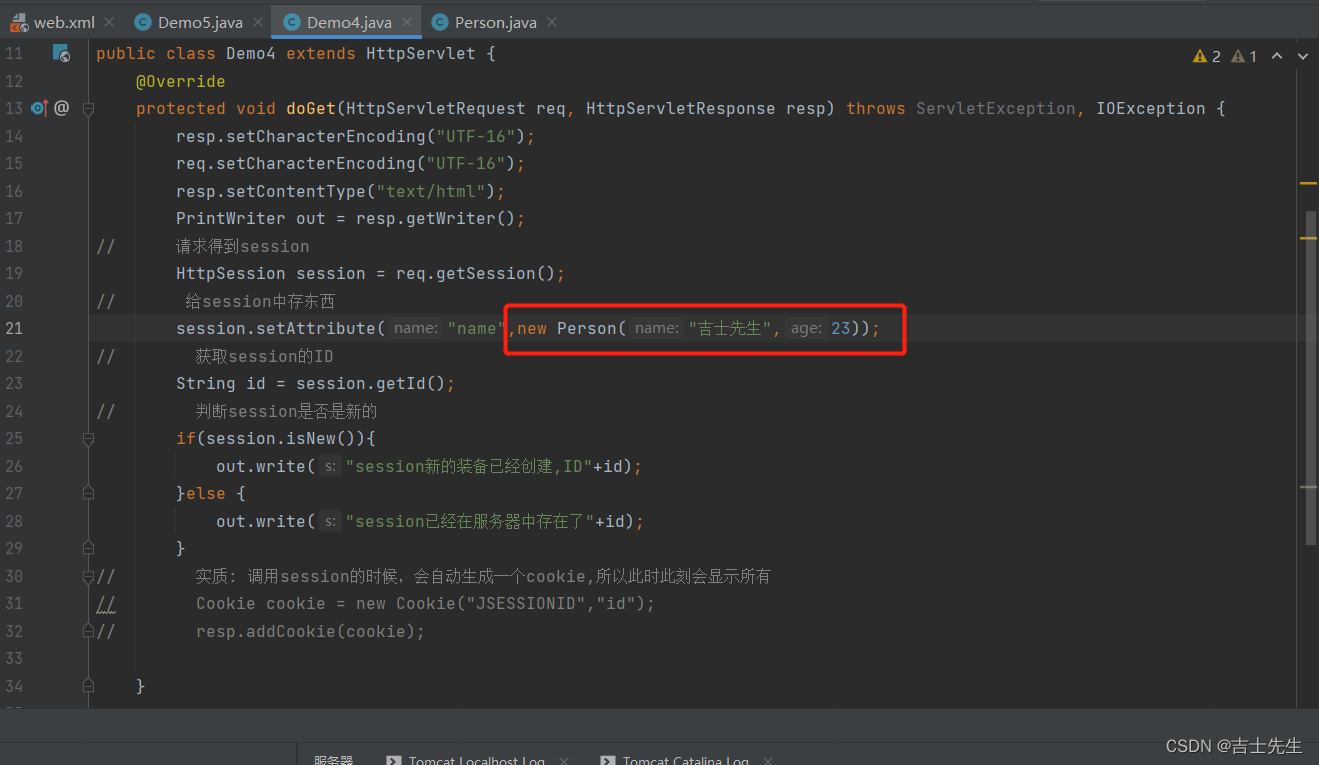Open the Person.java editor tab

pyautogui.click(x=496, y=22)
